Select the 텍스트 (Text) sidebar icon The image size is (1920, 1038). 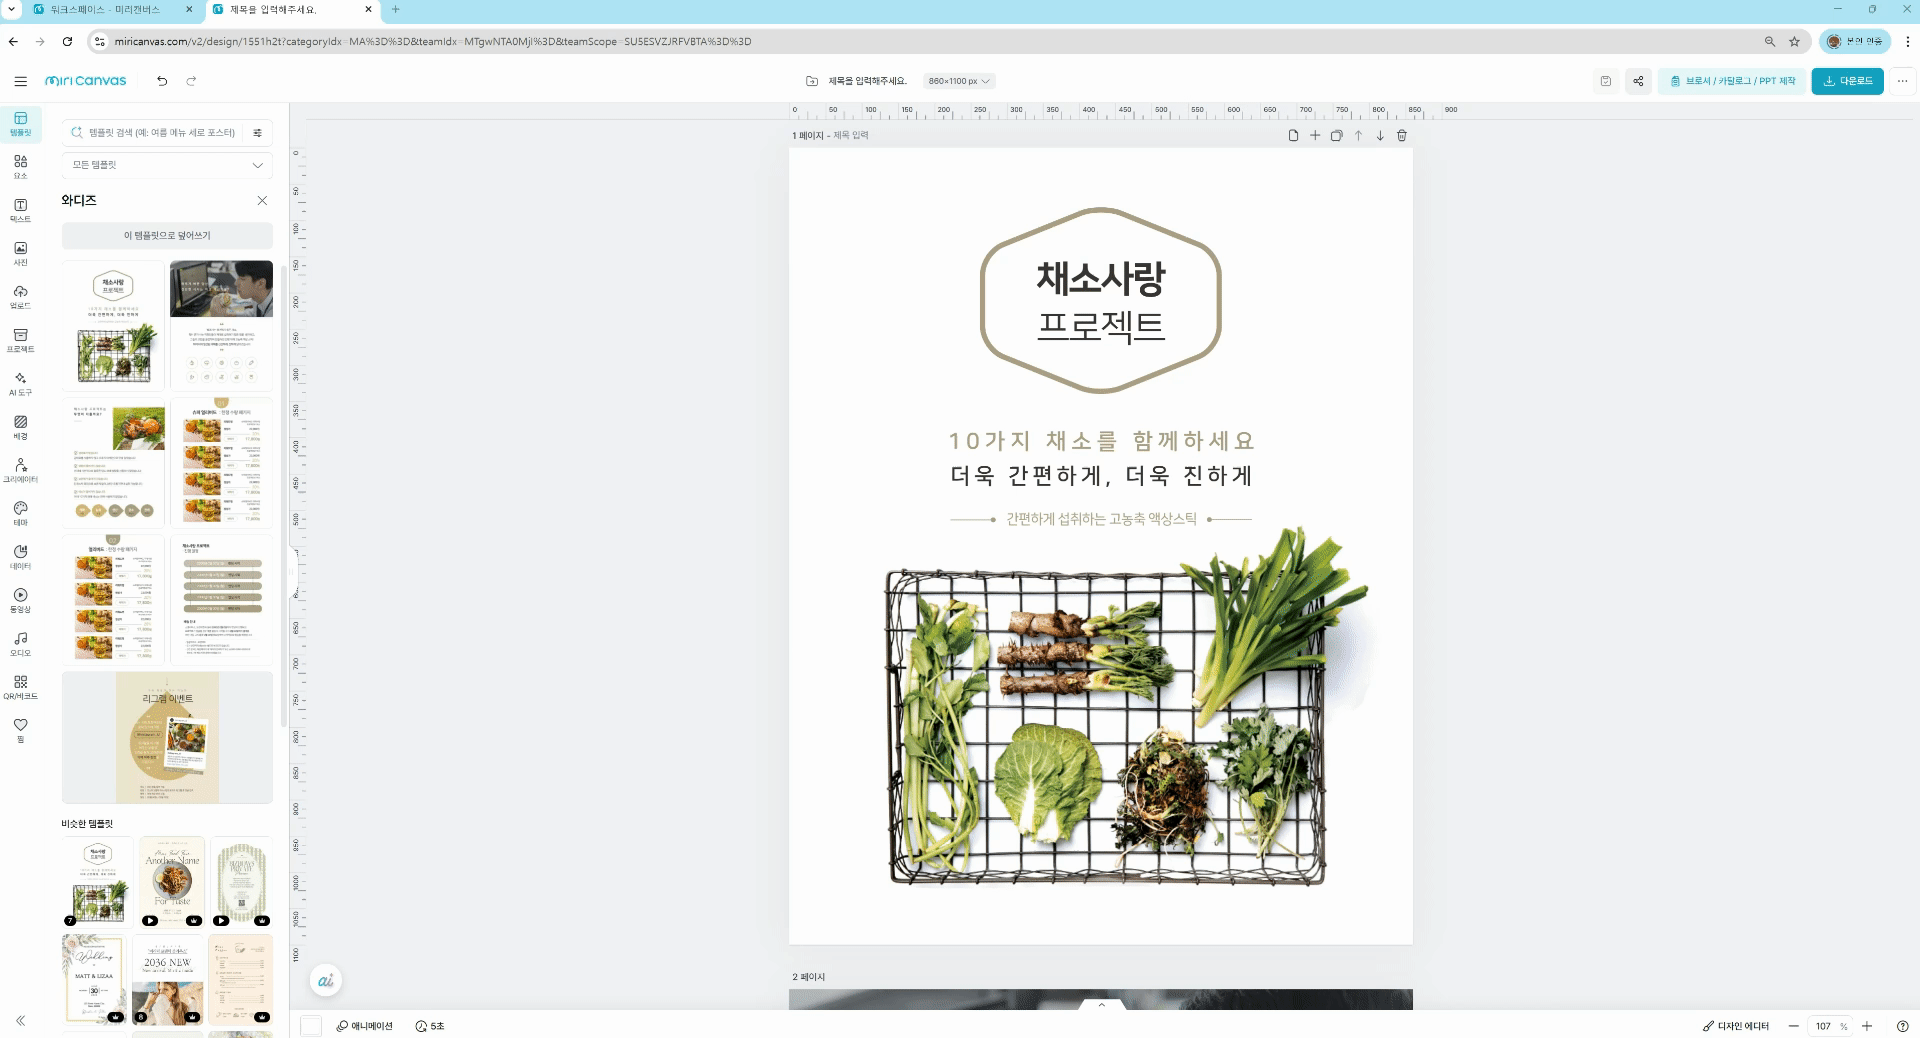20,210
